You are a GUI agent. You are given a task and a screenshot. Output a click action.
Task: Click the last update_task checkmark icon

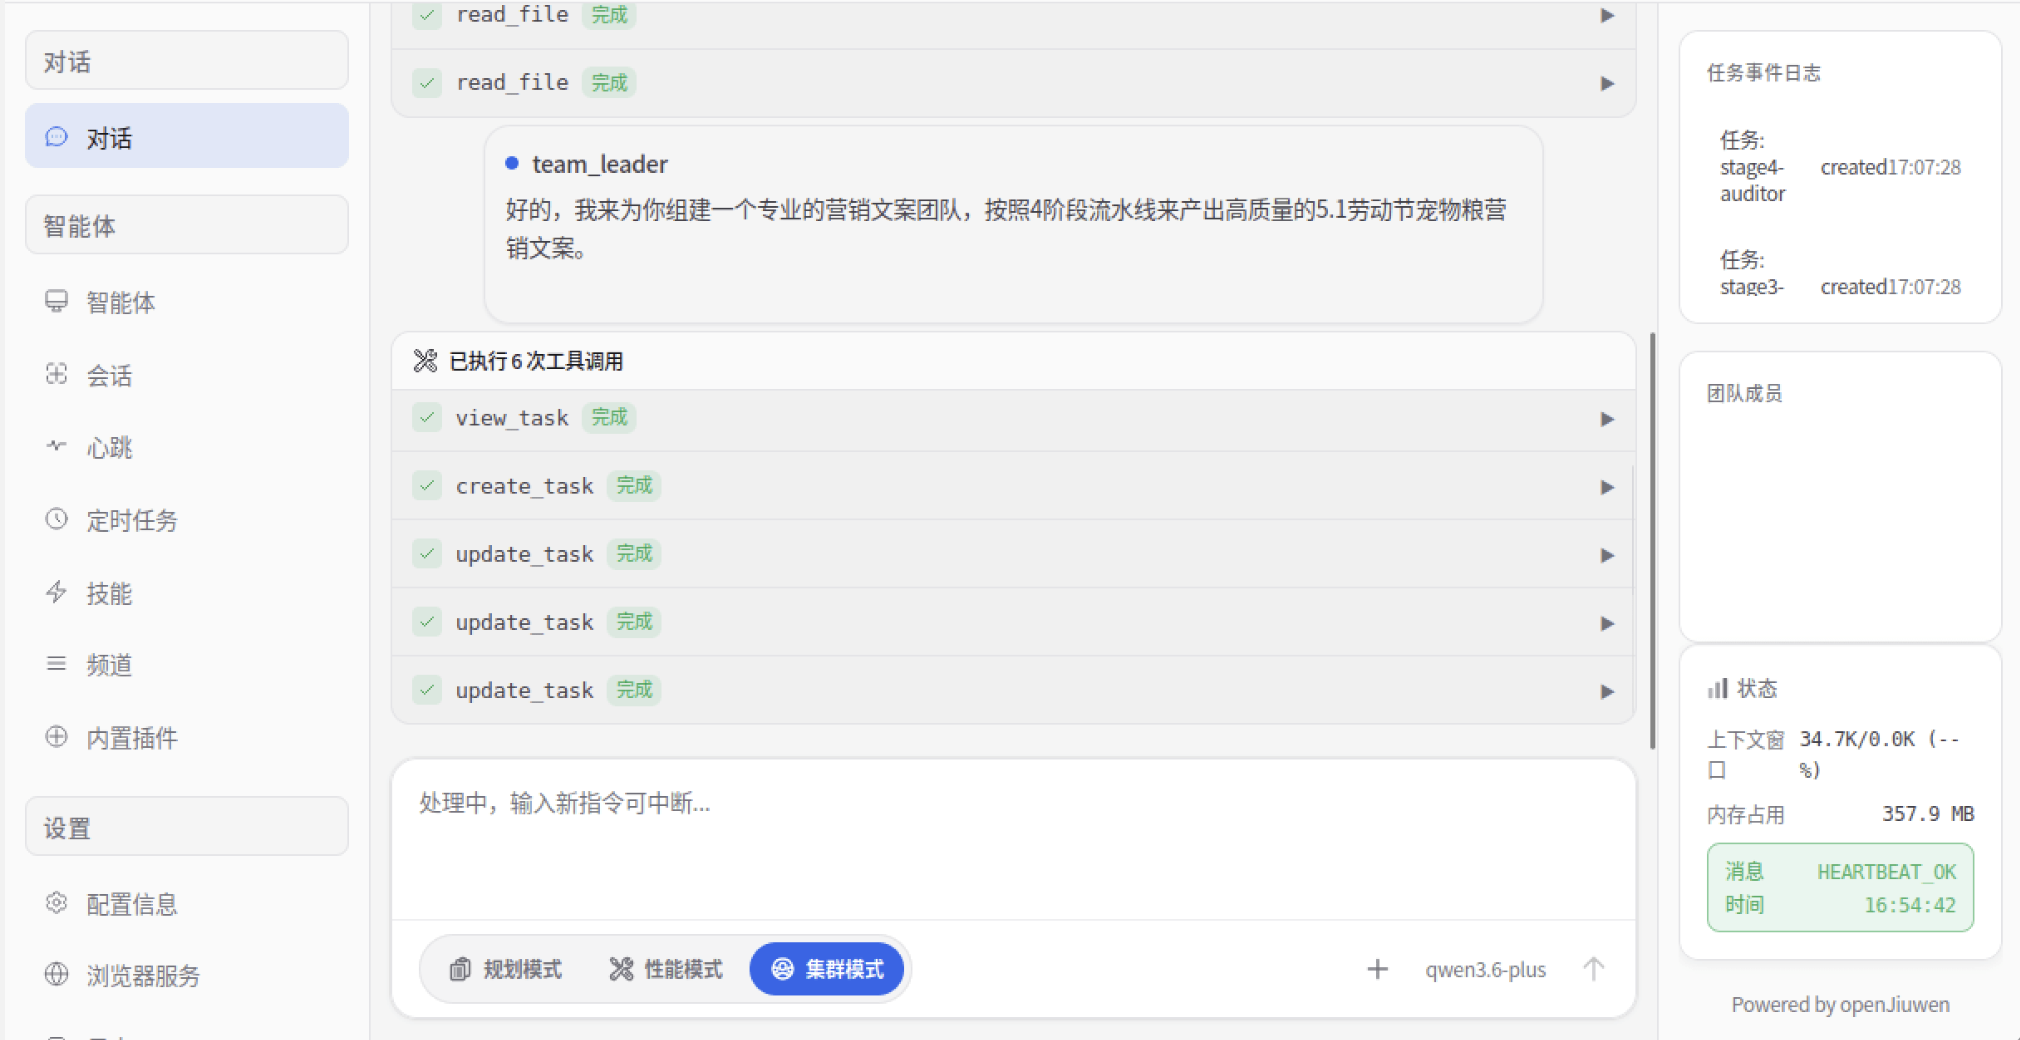pyautogui.click(x=427, y=689)
